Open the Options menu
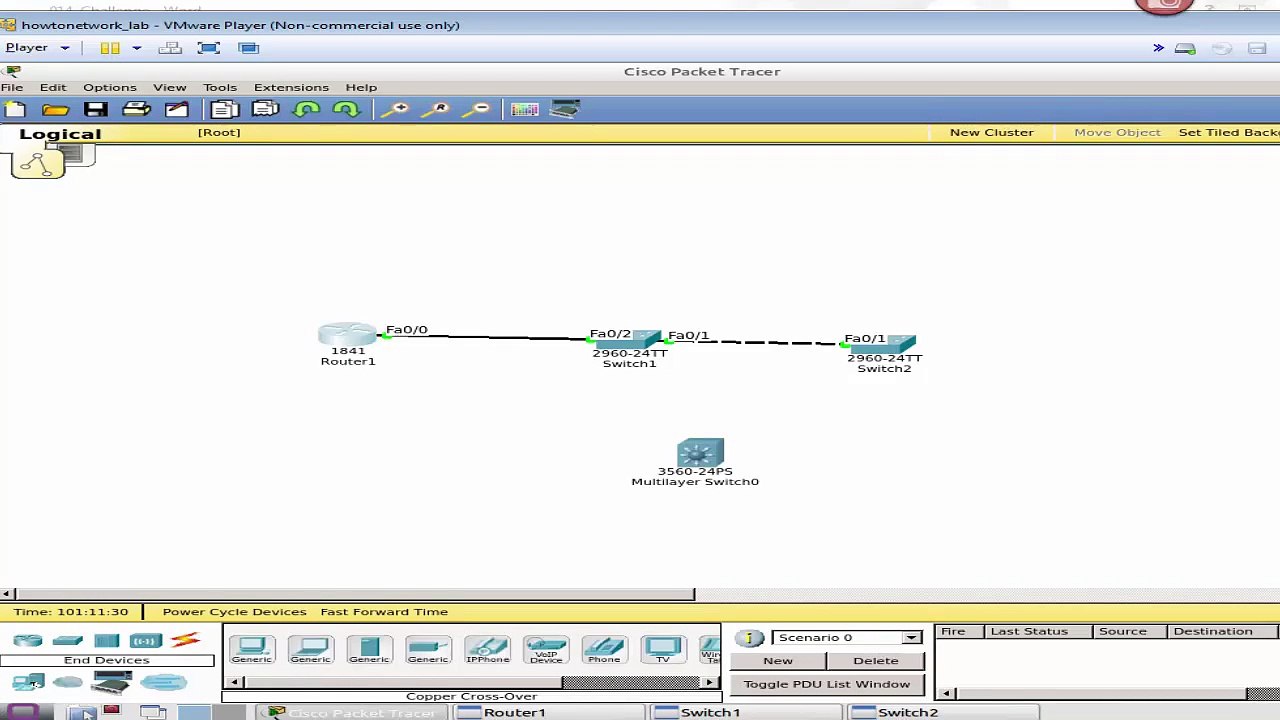1280x720 pixels. point(110,87)
